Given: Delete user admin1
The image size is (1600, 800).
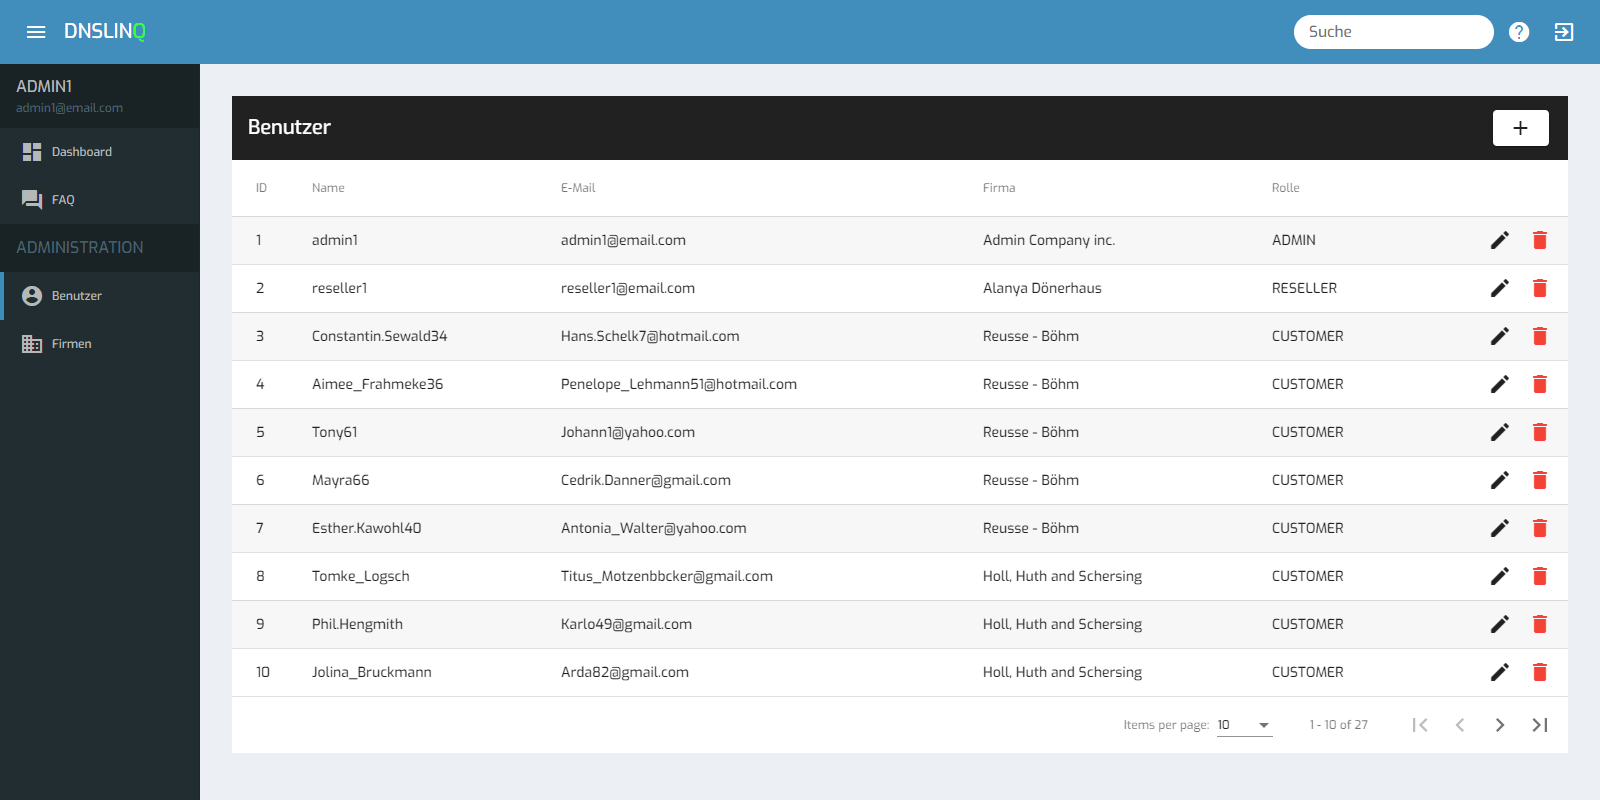Looking at the screenshot, I should coord(1540,240).
